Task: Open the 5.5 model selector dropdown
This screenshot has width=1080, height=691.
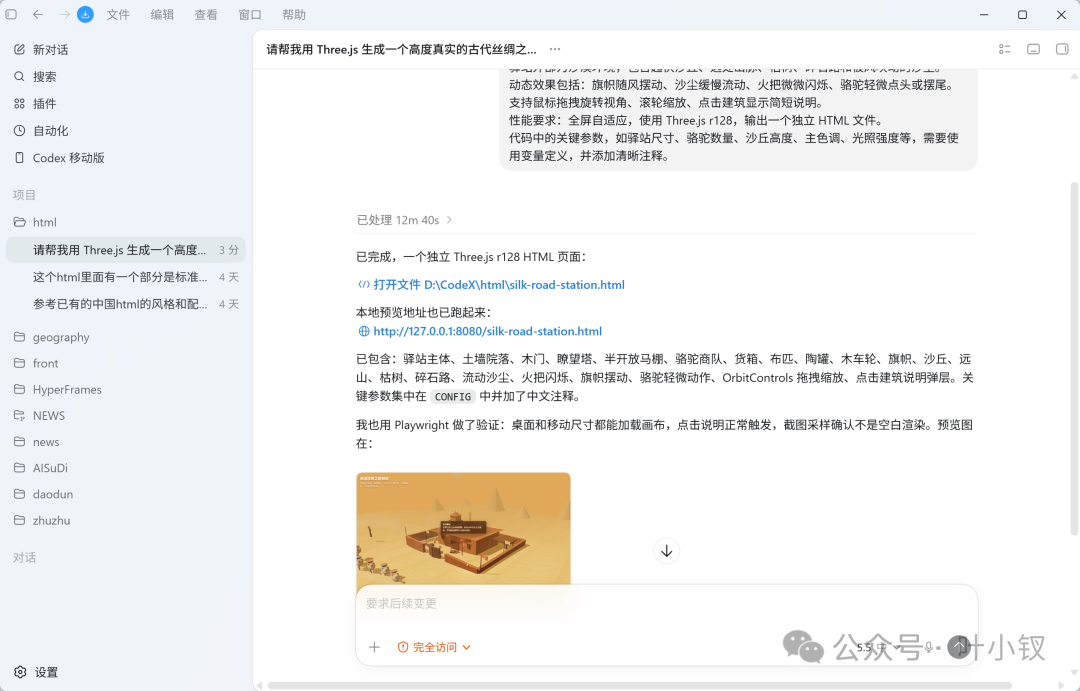Action: (x=878, y=647)
